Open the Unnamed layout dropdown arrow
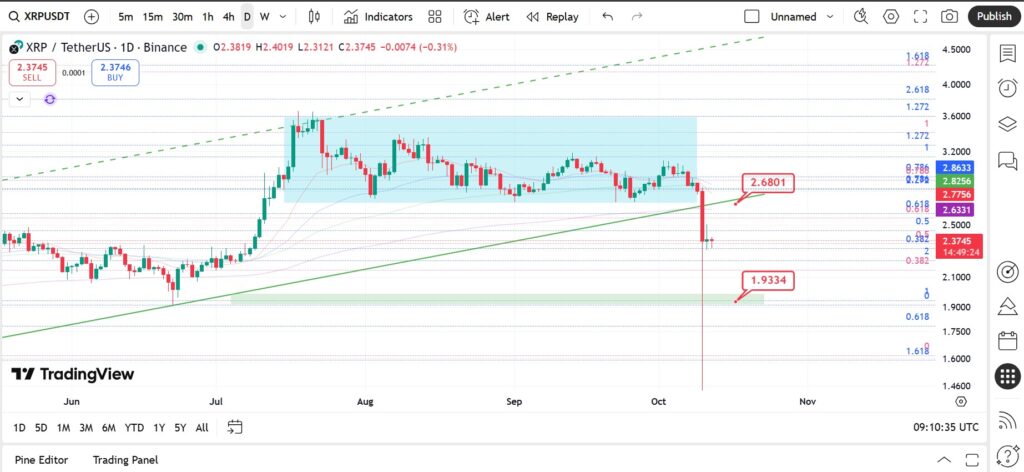This screenshot has height=472, width=1024. (830, 17)
